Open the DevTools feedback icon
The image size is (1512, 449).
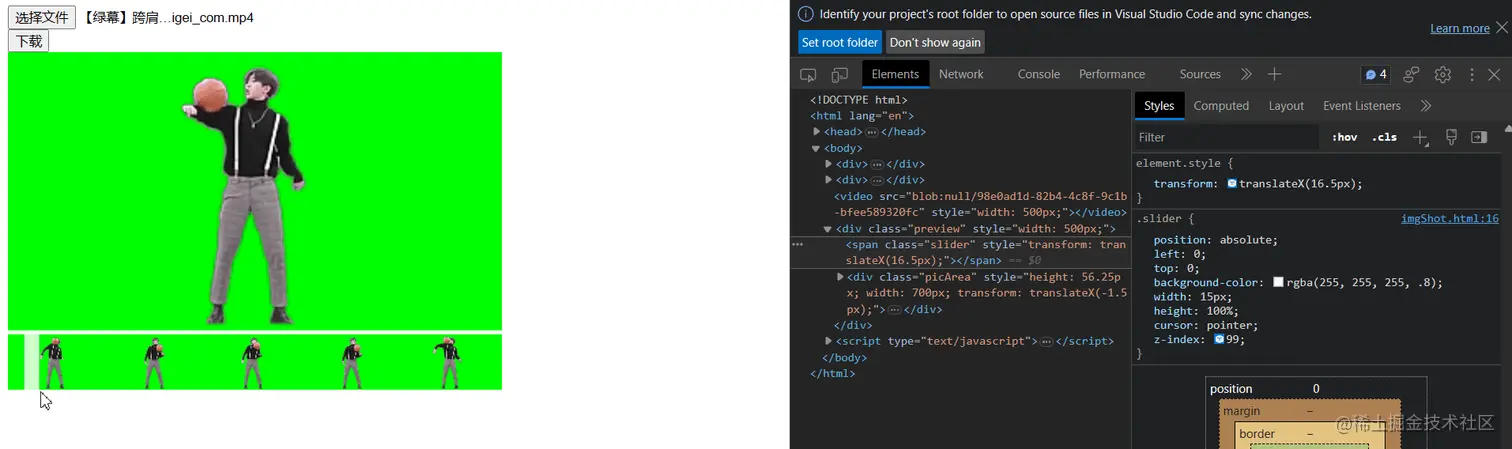click(x=1412, y=74)
